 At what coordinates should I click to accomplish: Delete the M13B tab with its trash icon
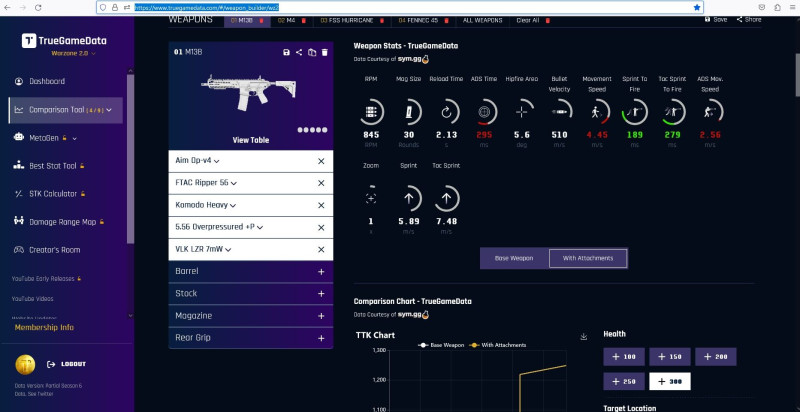click(x=262, y=20)
